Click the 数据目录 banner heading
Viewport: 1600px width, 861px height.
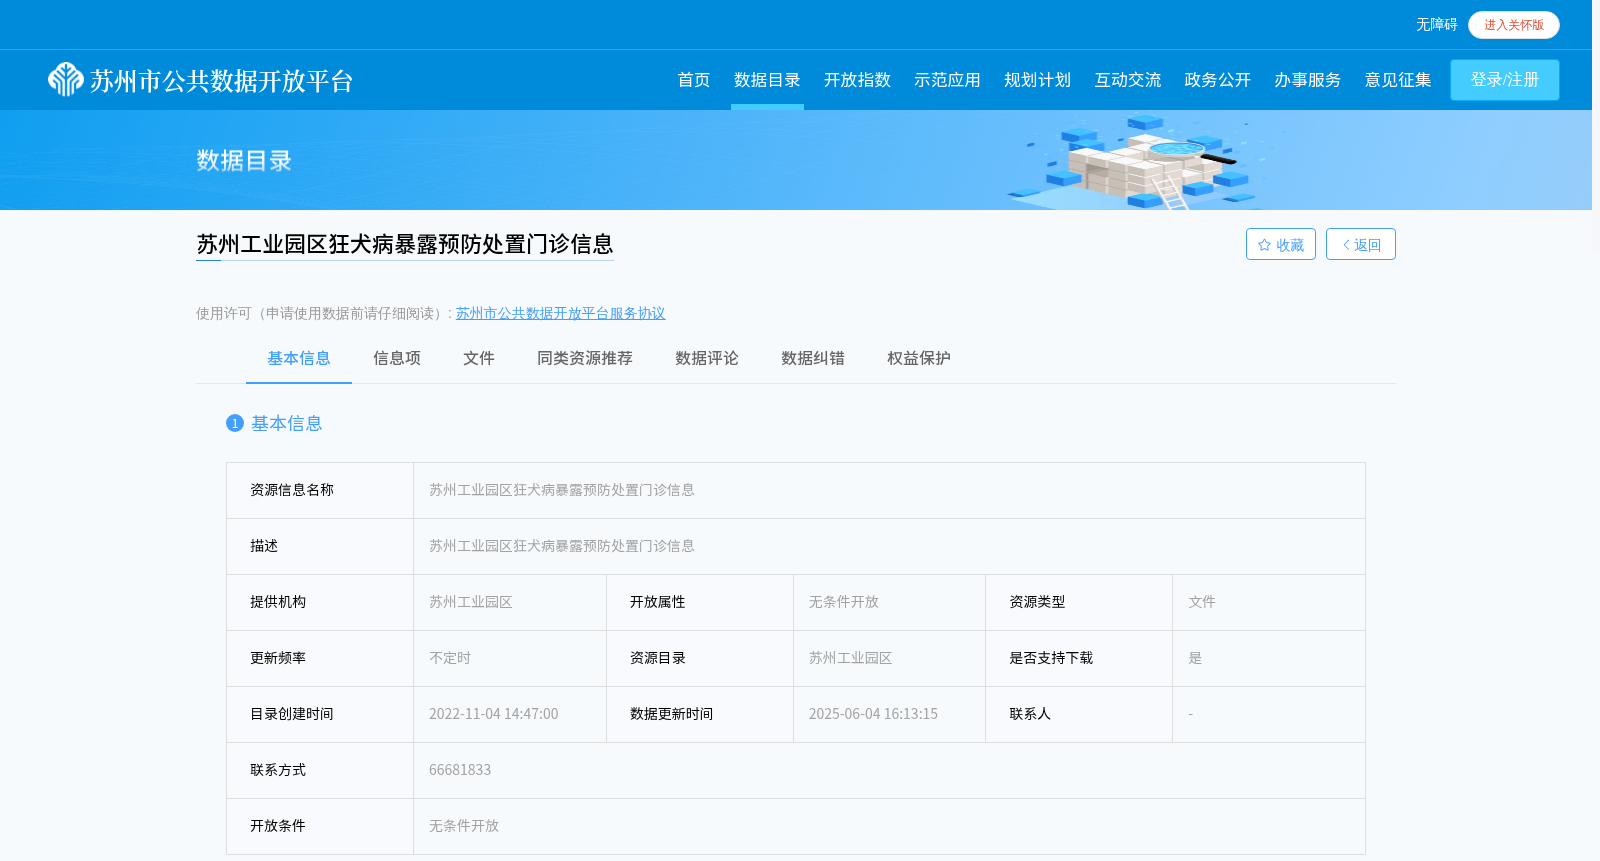click(x=244, y=160)
